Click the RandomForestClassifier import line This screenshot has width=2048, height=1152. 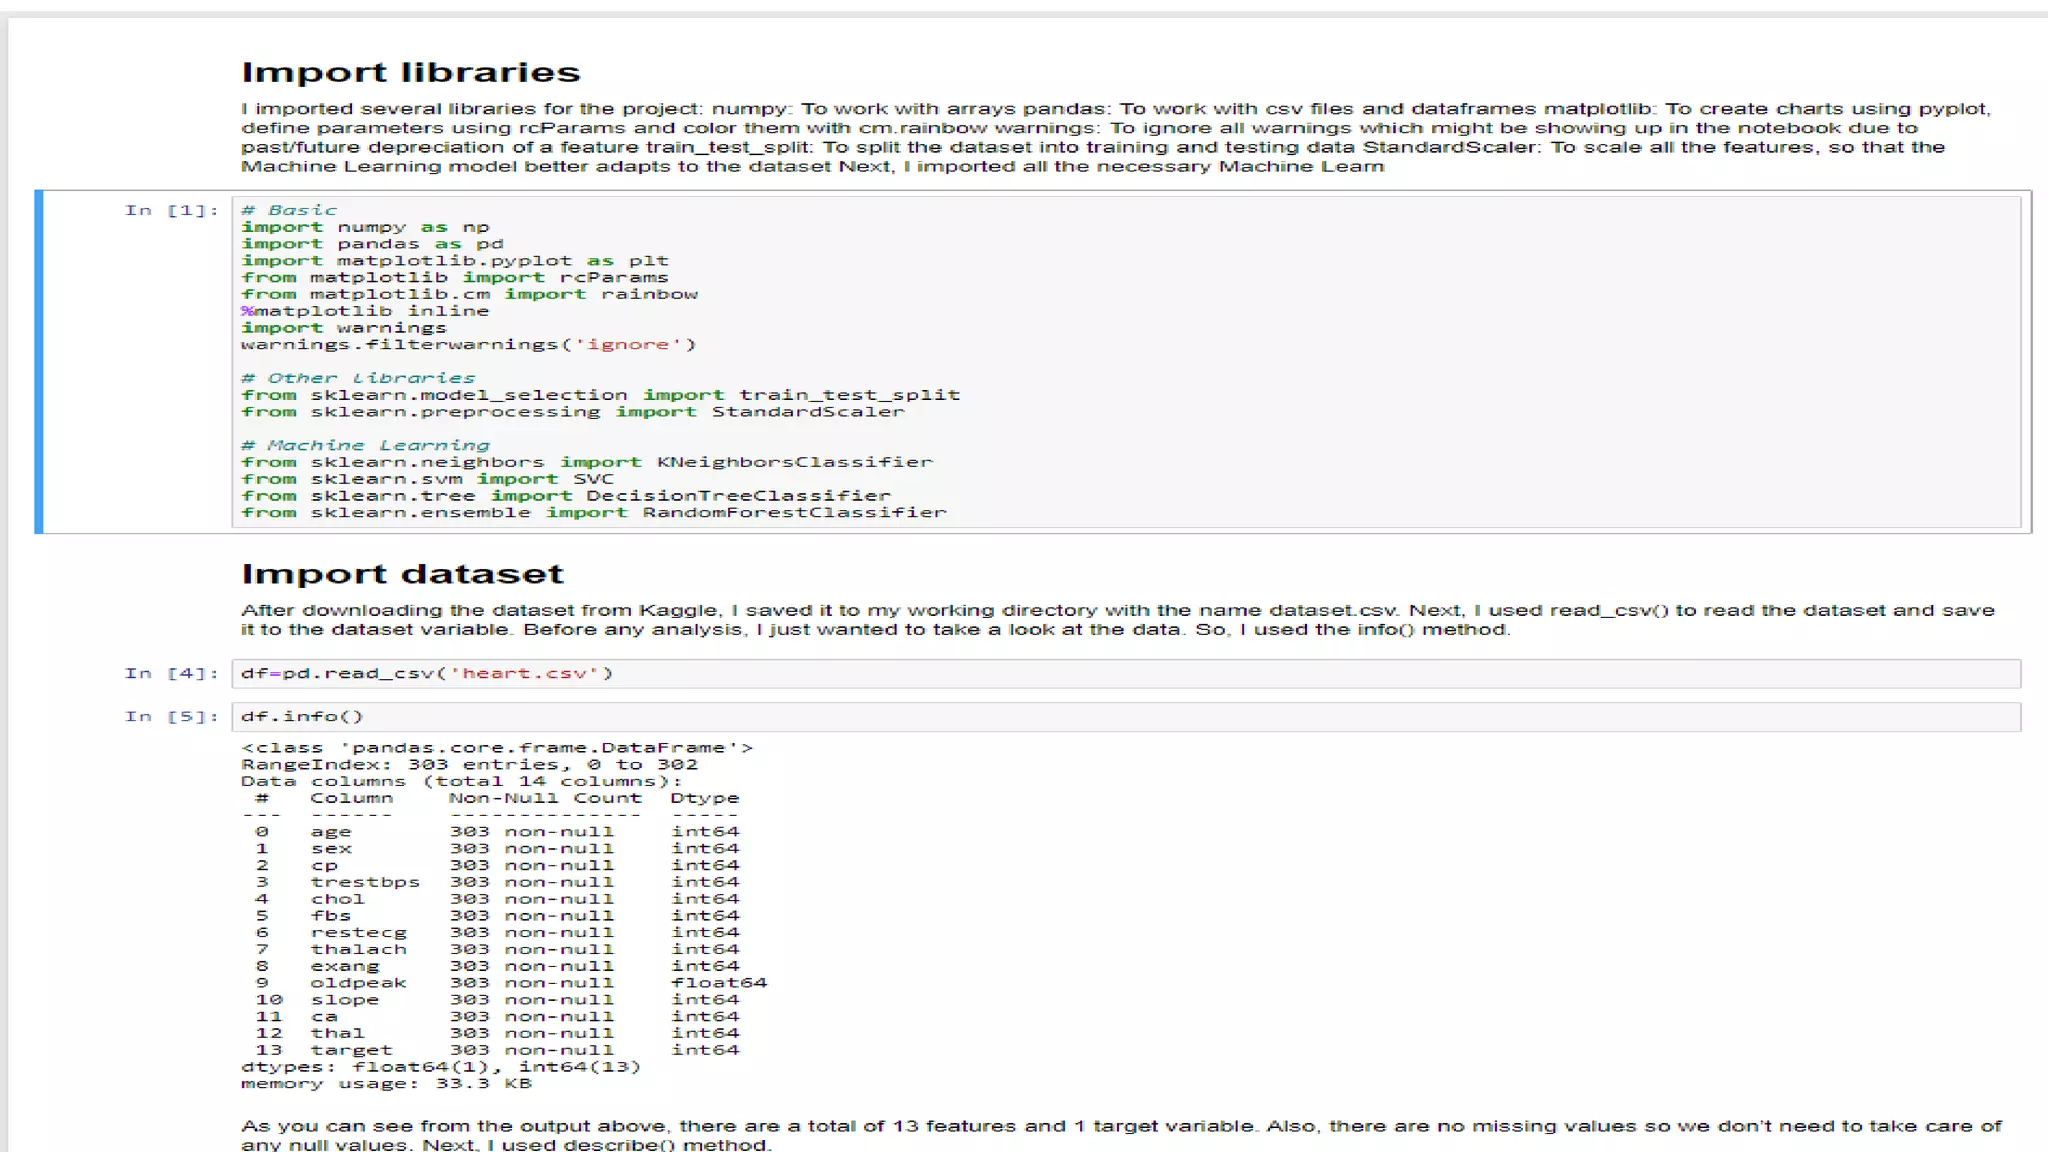point(593,512)
